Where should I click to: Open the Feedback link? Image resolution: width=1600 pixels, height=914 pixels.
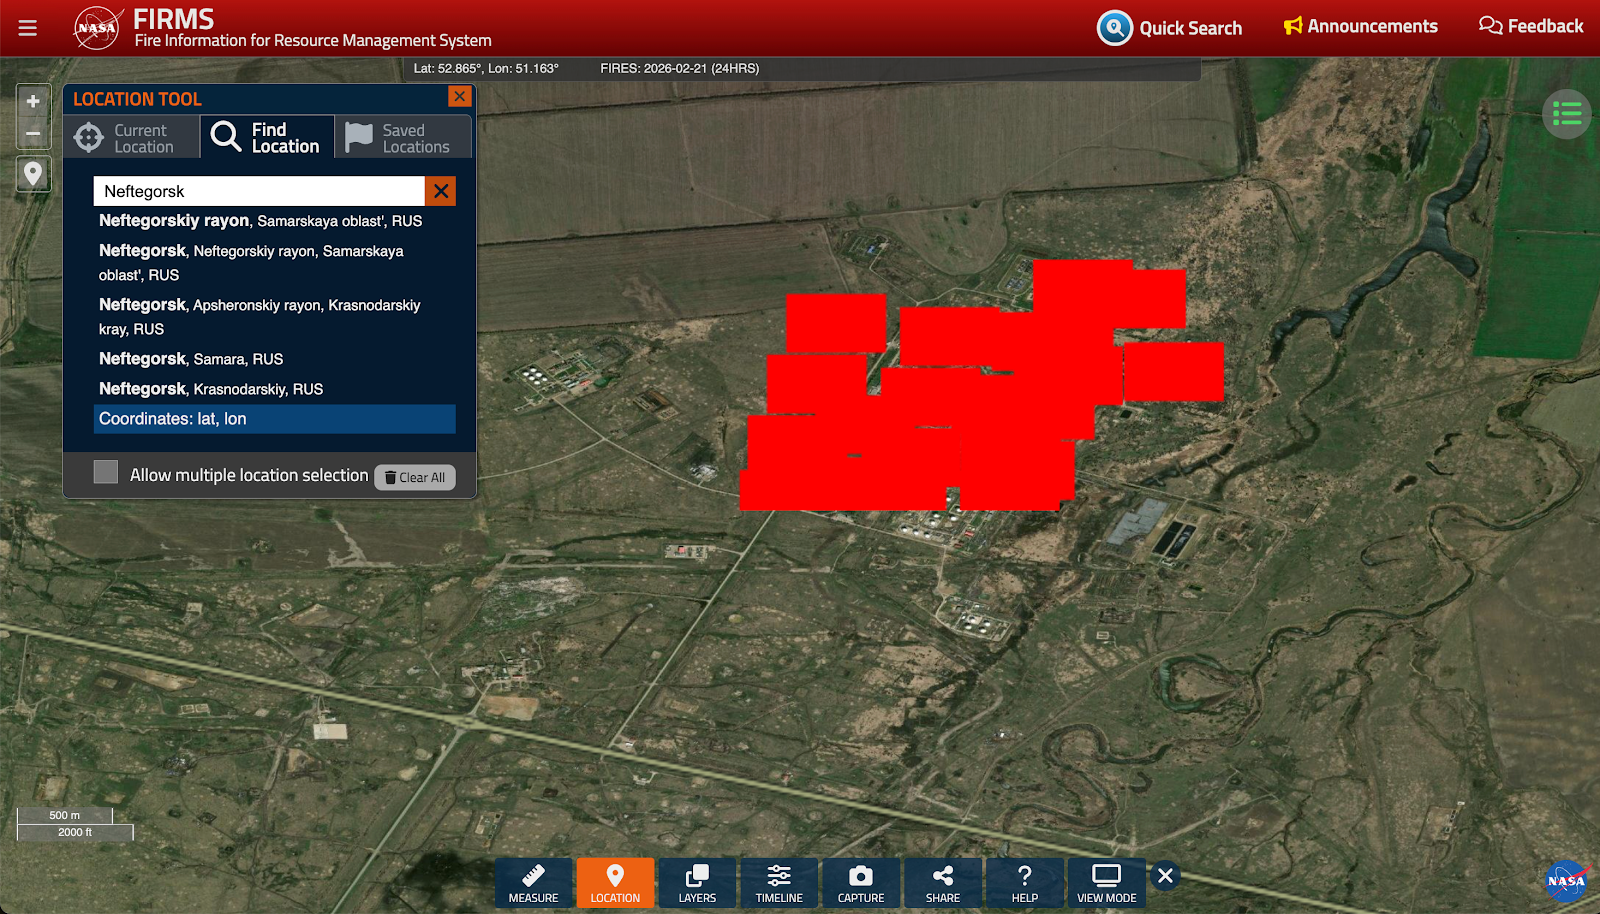point(1531,27)
